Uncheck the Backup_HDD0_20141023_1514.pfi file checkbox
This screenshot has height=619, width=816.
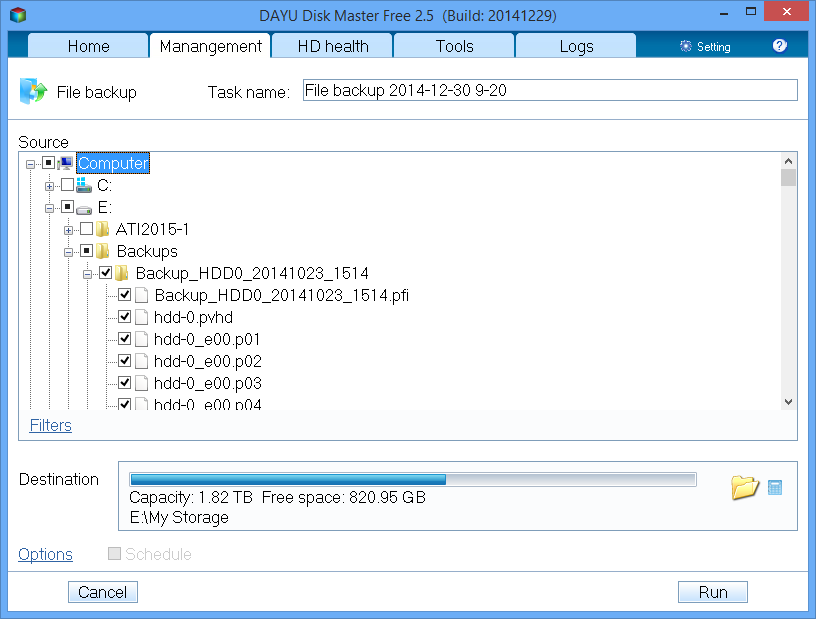[124, 295]
